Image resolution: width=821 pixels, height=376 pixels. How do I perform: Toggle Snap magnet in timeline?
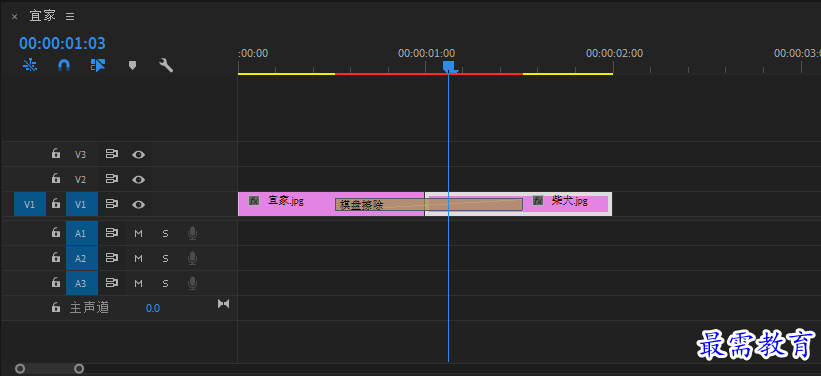(64, 65)
